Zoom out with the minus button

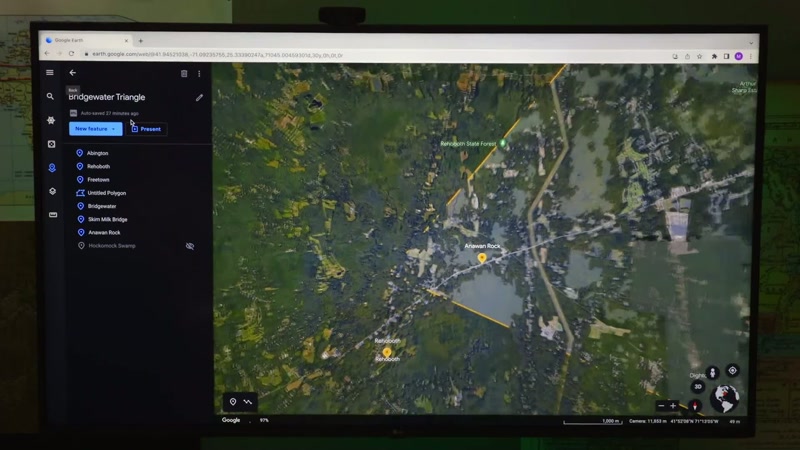point(661,406)
